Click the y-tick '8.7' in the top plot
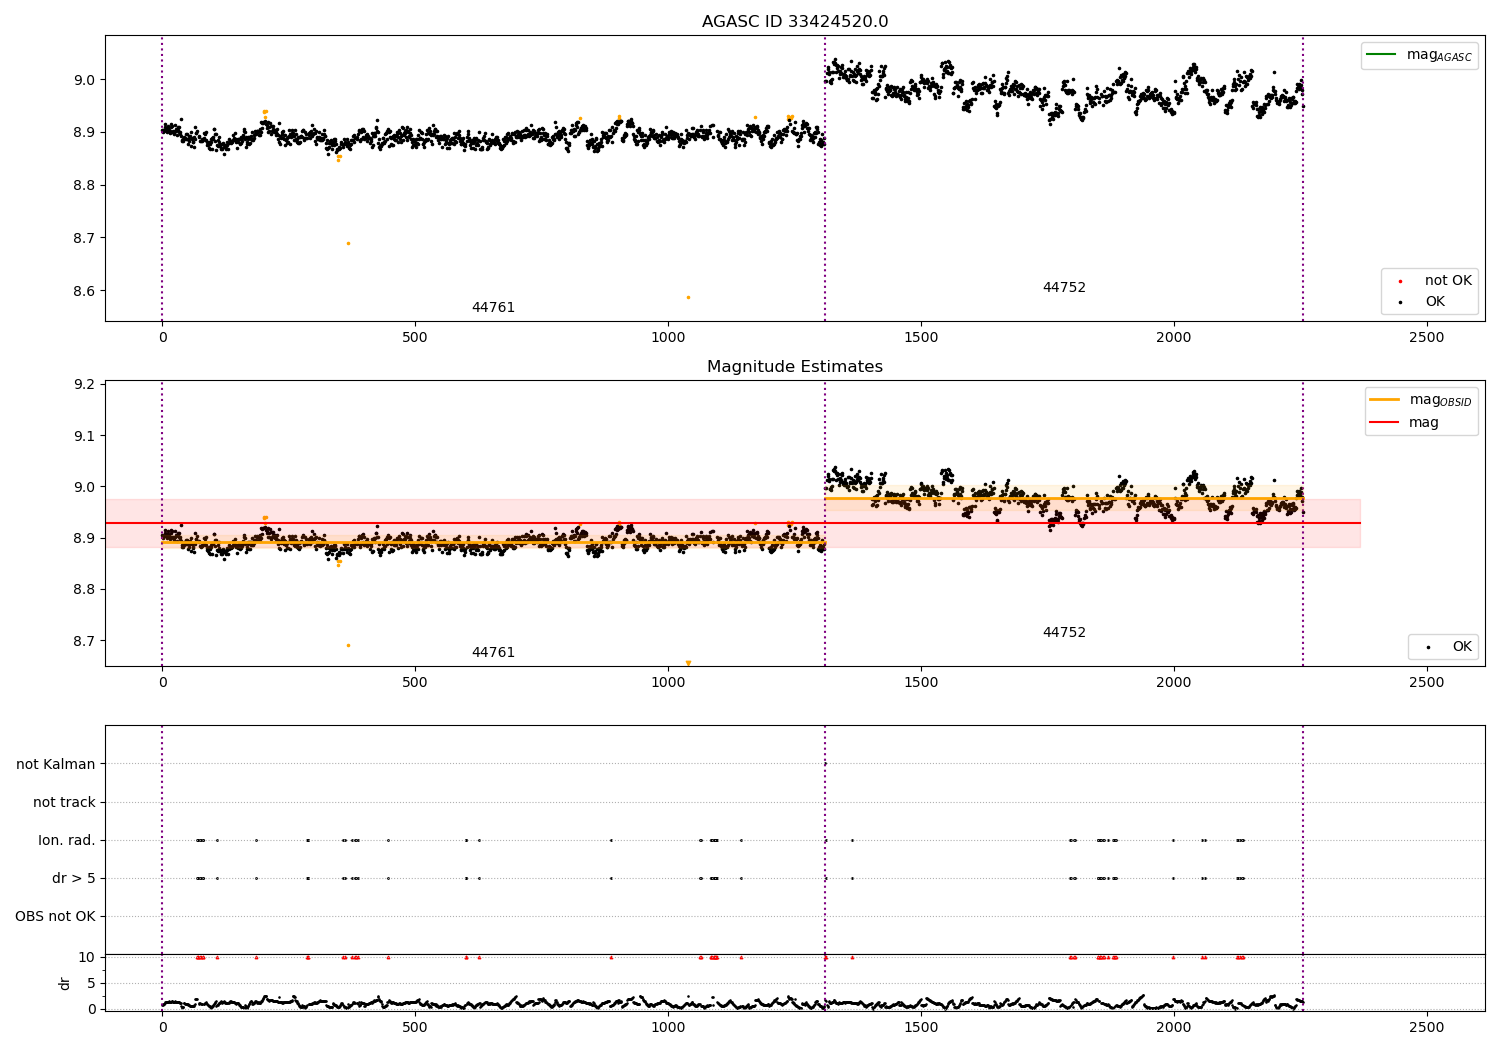 pos(86,239)
